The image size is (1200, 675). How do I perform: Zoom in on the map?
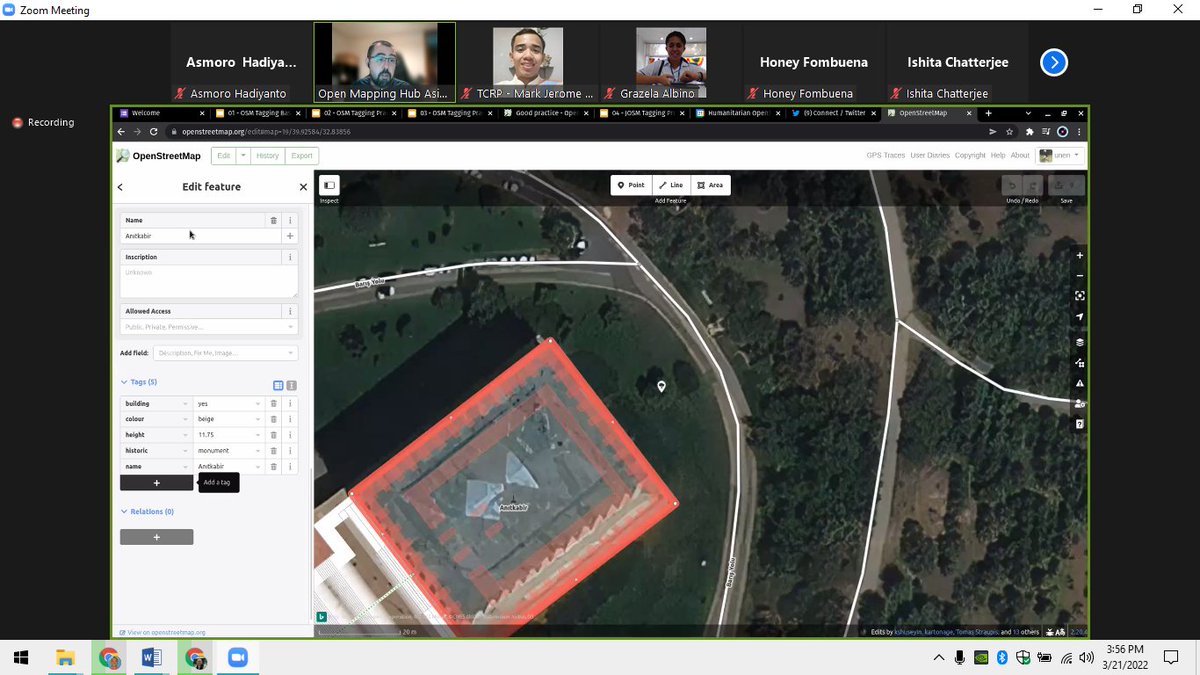tap(1079, 255)
